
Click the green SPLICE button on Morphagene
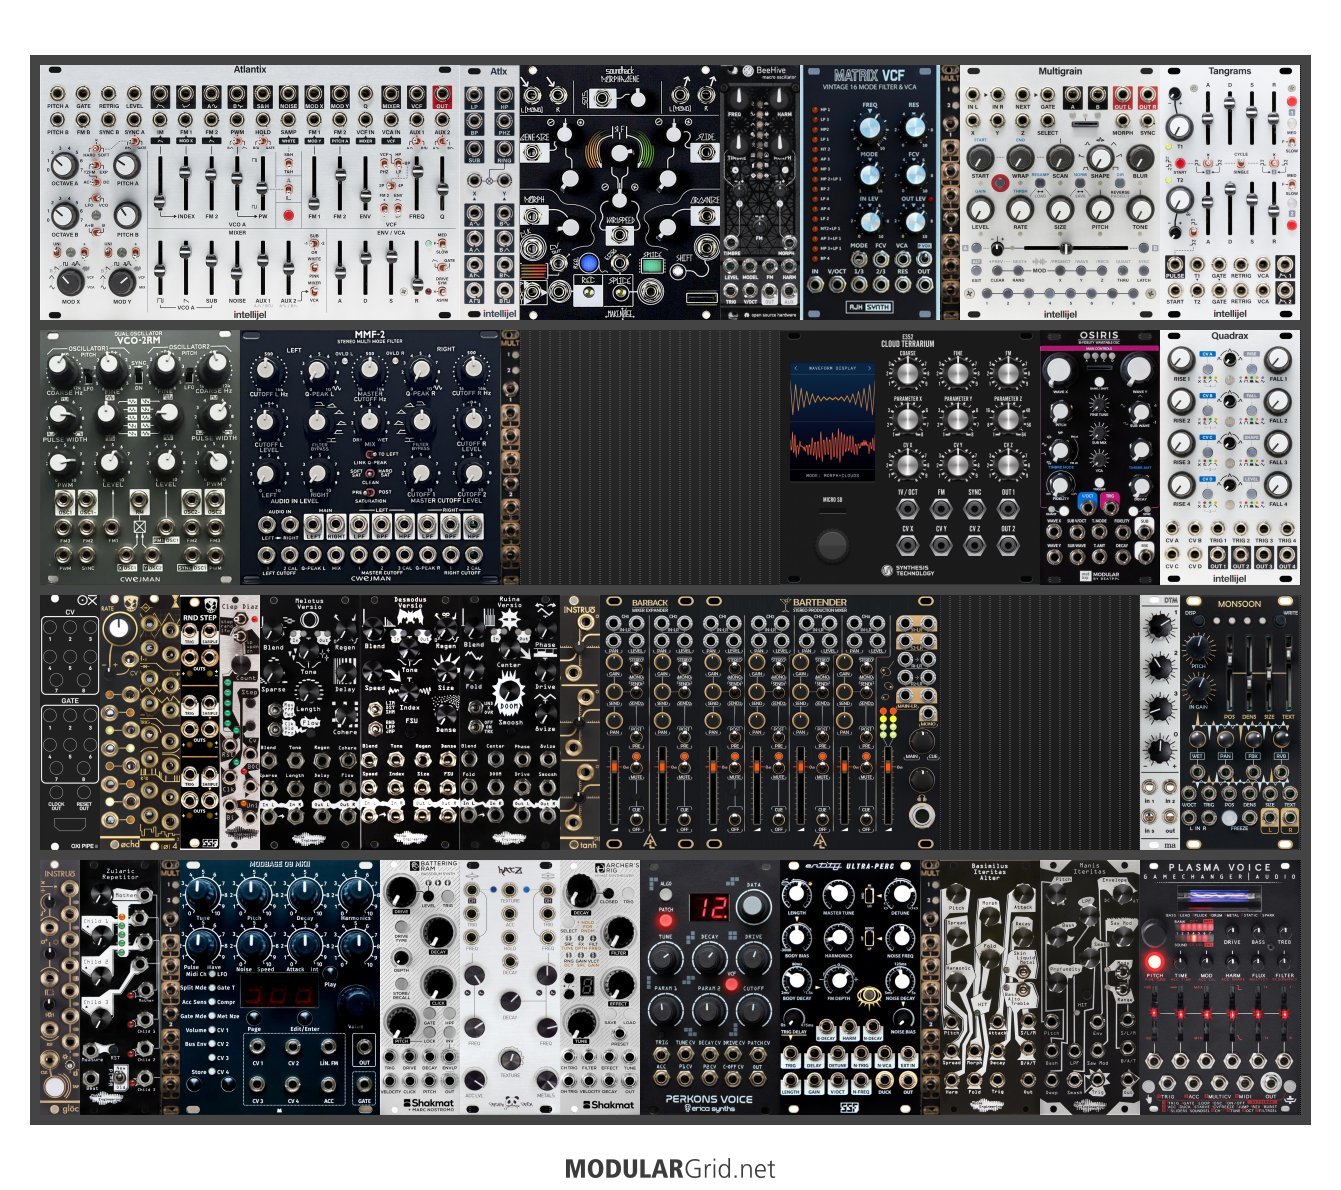pyautogui.click(x=652, y=266)
